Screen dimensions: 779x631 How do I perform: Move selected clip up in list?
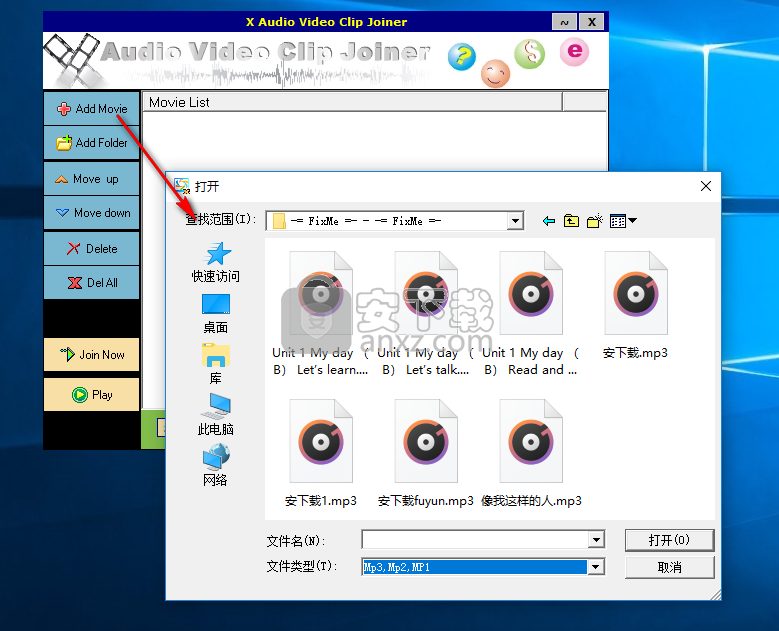pos(91,179)
